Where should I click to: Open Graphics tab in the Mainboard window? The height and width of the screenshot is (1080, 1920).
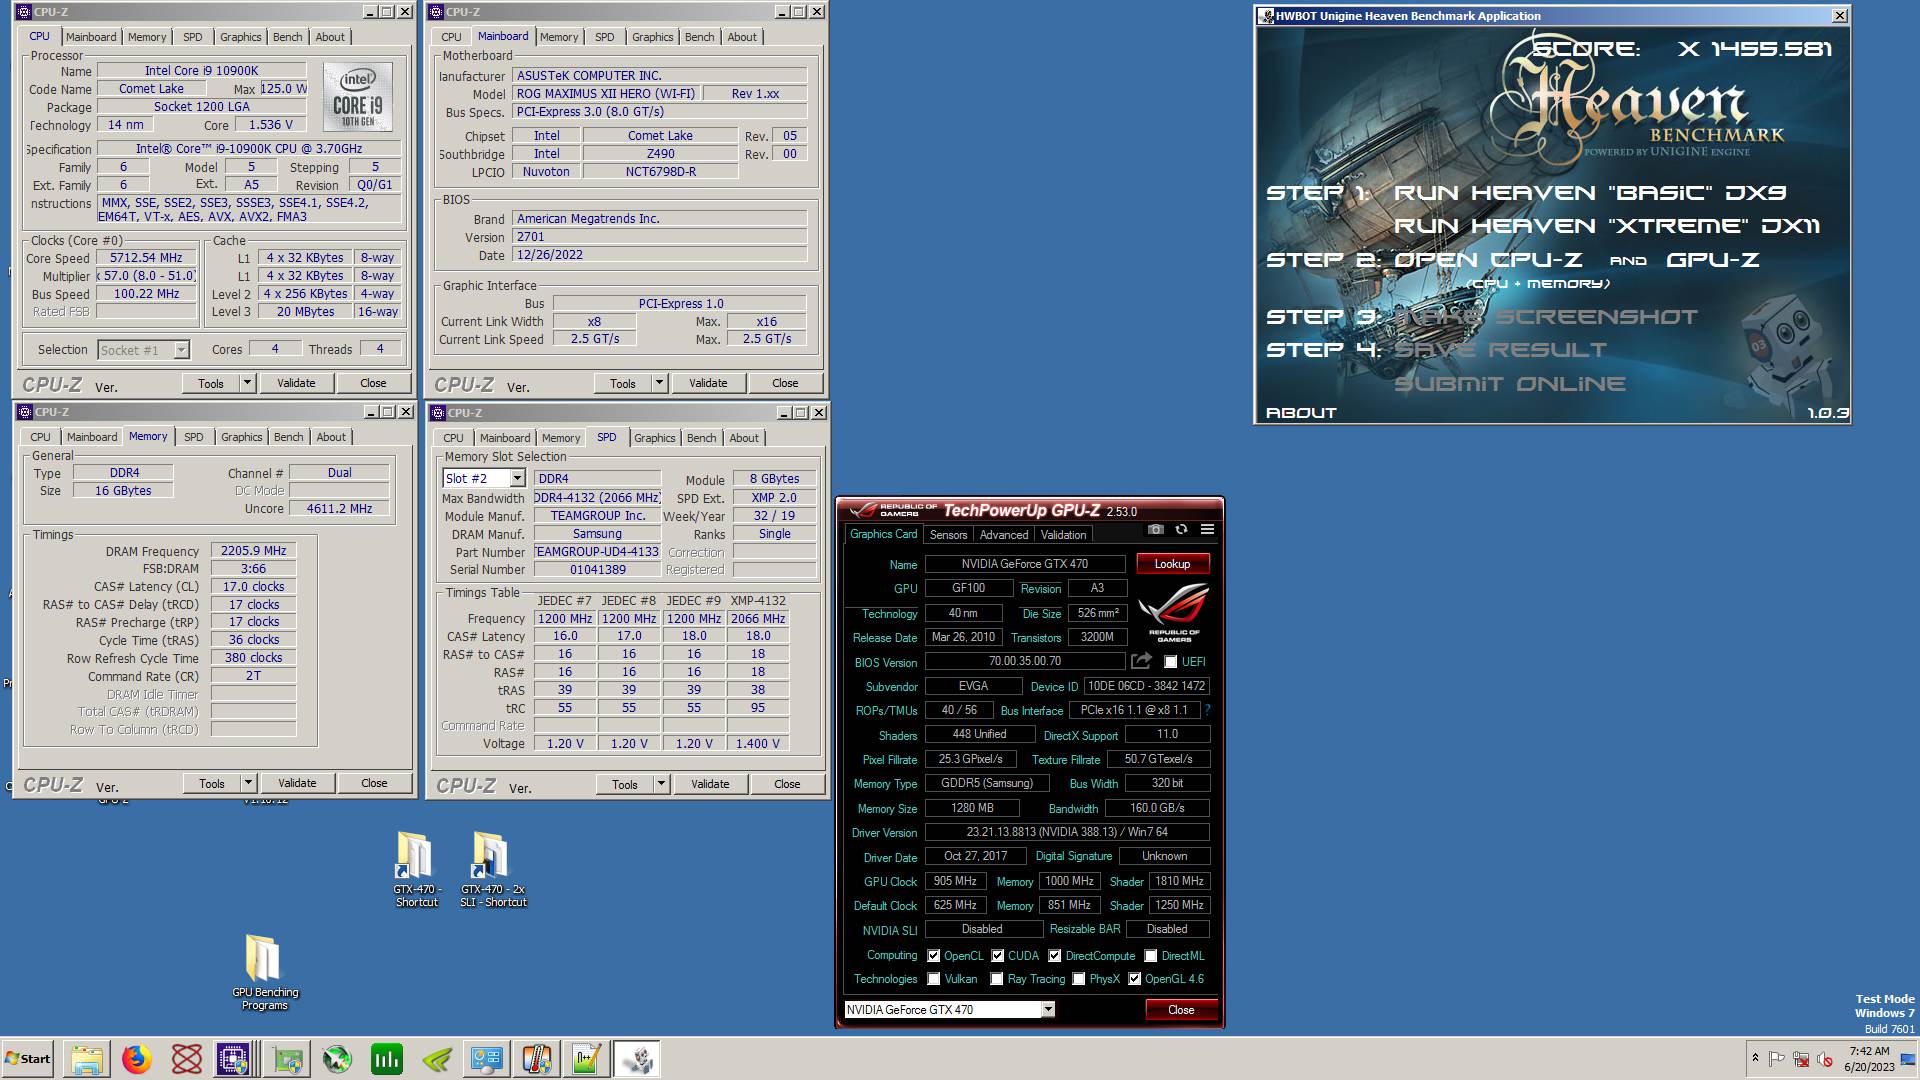click(x=652, y=37)
